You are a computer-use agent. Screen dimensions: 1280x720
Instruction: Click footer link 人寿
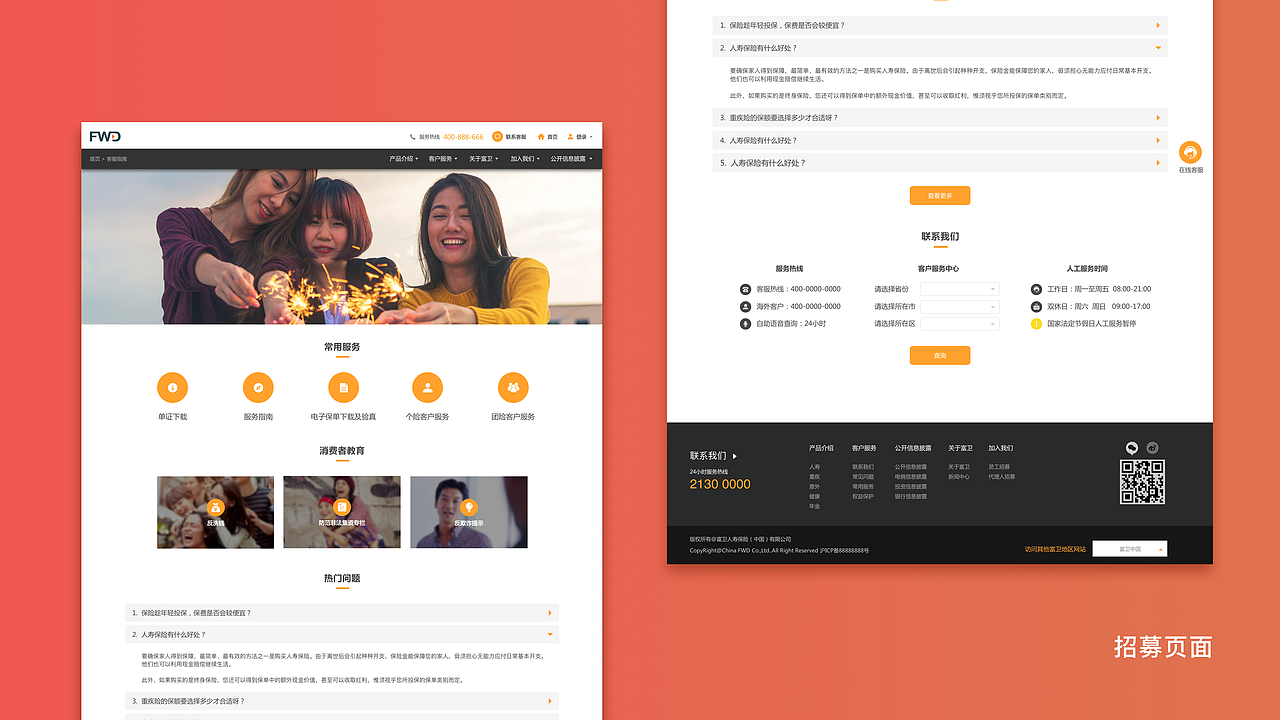pyautogui.click(x=814, y=467)
